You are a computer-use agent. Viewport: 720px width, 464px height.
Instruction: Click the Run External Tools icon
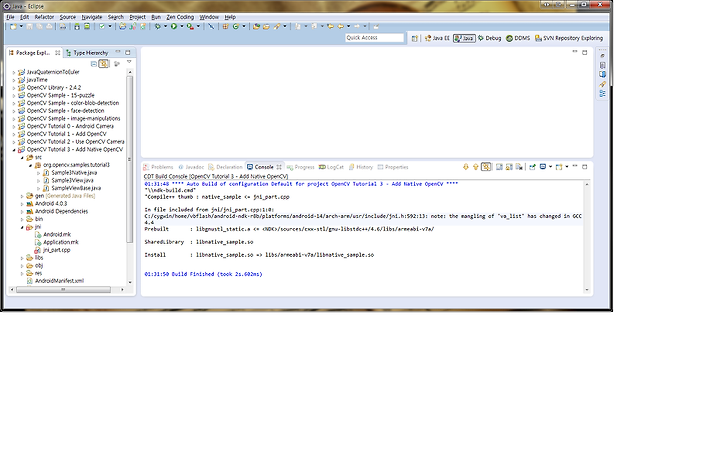(190, 27)
